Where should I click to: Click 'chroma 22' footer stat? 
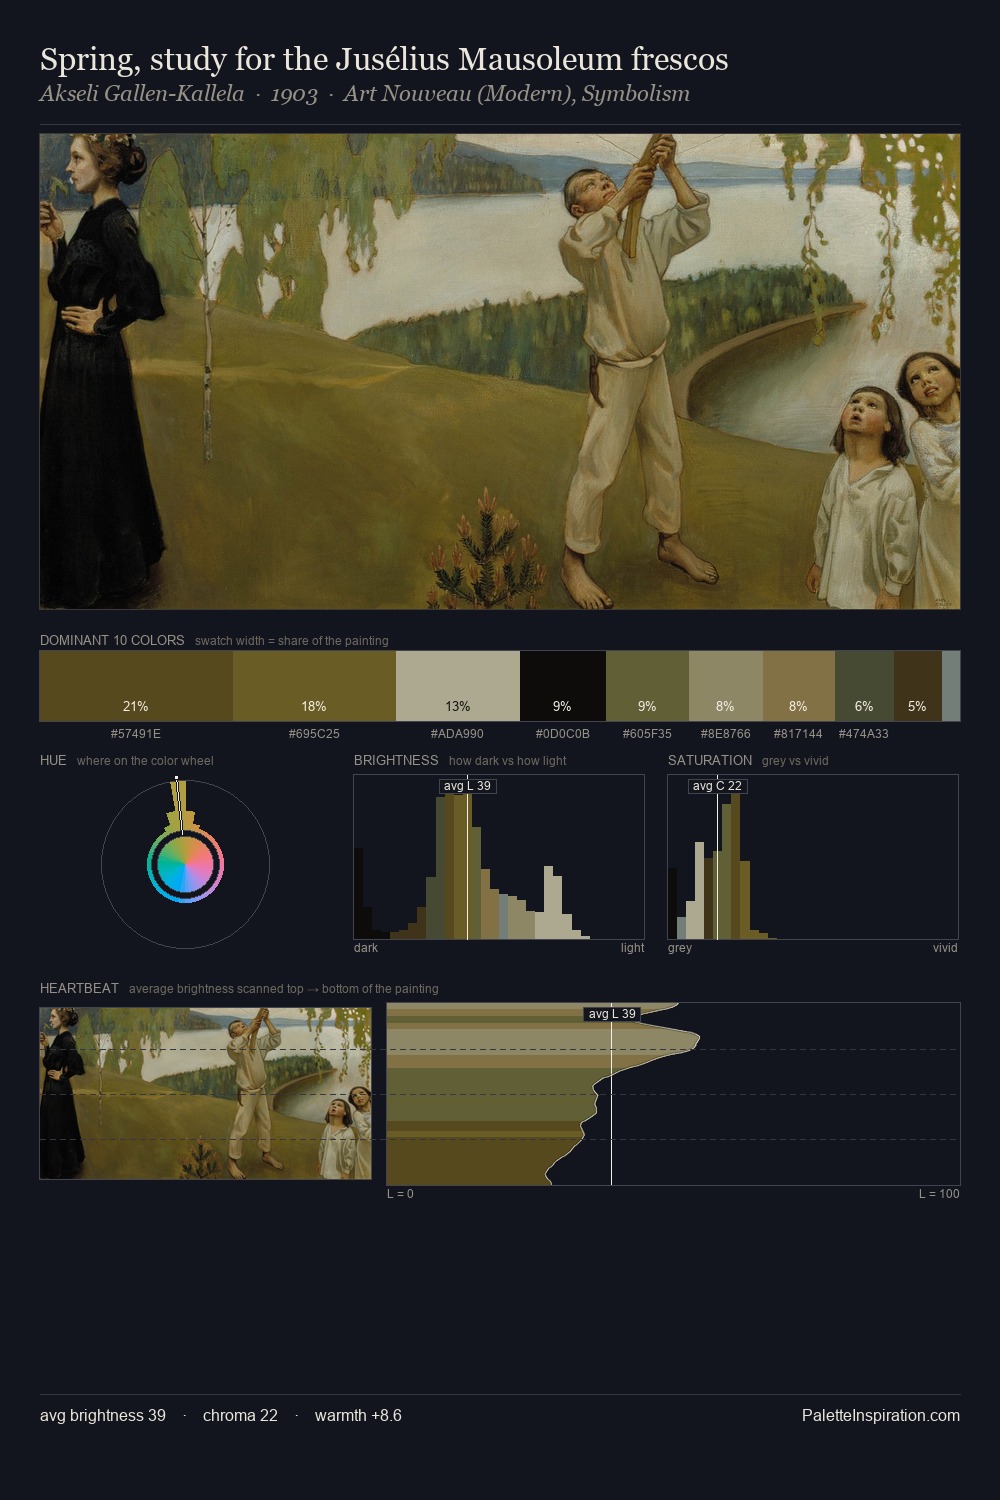click(x=240, y=1416)
